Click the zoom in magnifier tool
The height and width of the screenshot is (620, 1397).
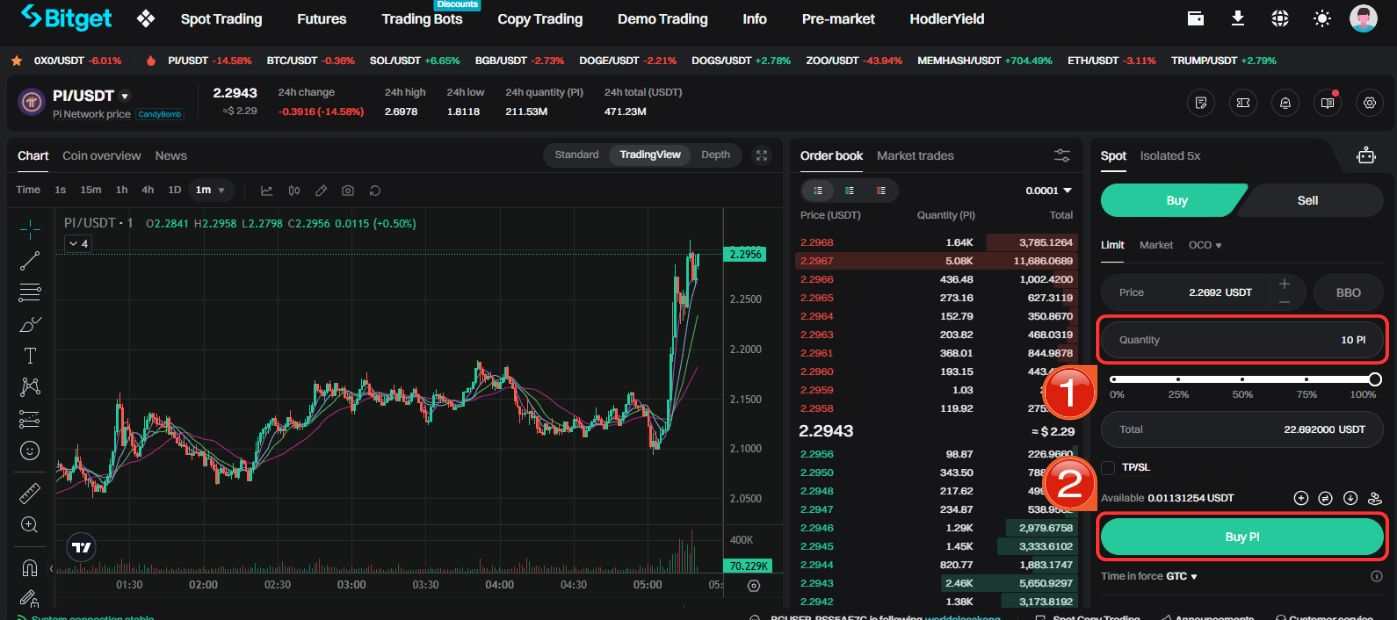coord(30,525)
